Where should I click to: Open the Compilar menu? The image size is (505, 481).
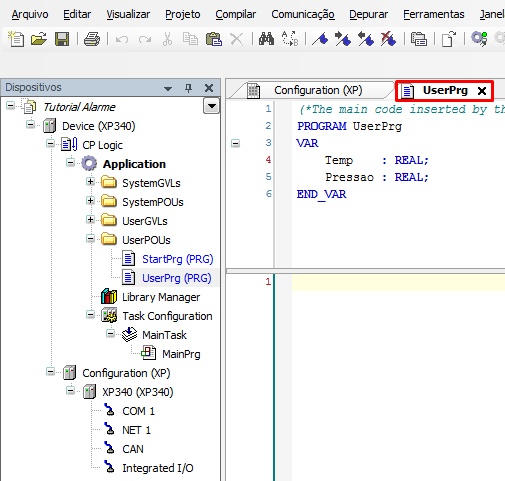(235, 14)
